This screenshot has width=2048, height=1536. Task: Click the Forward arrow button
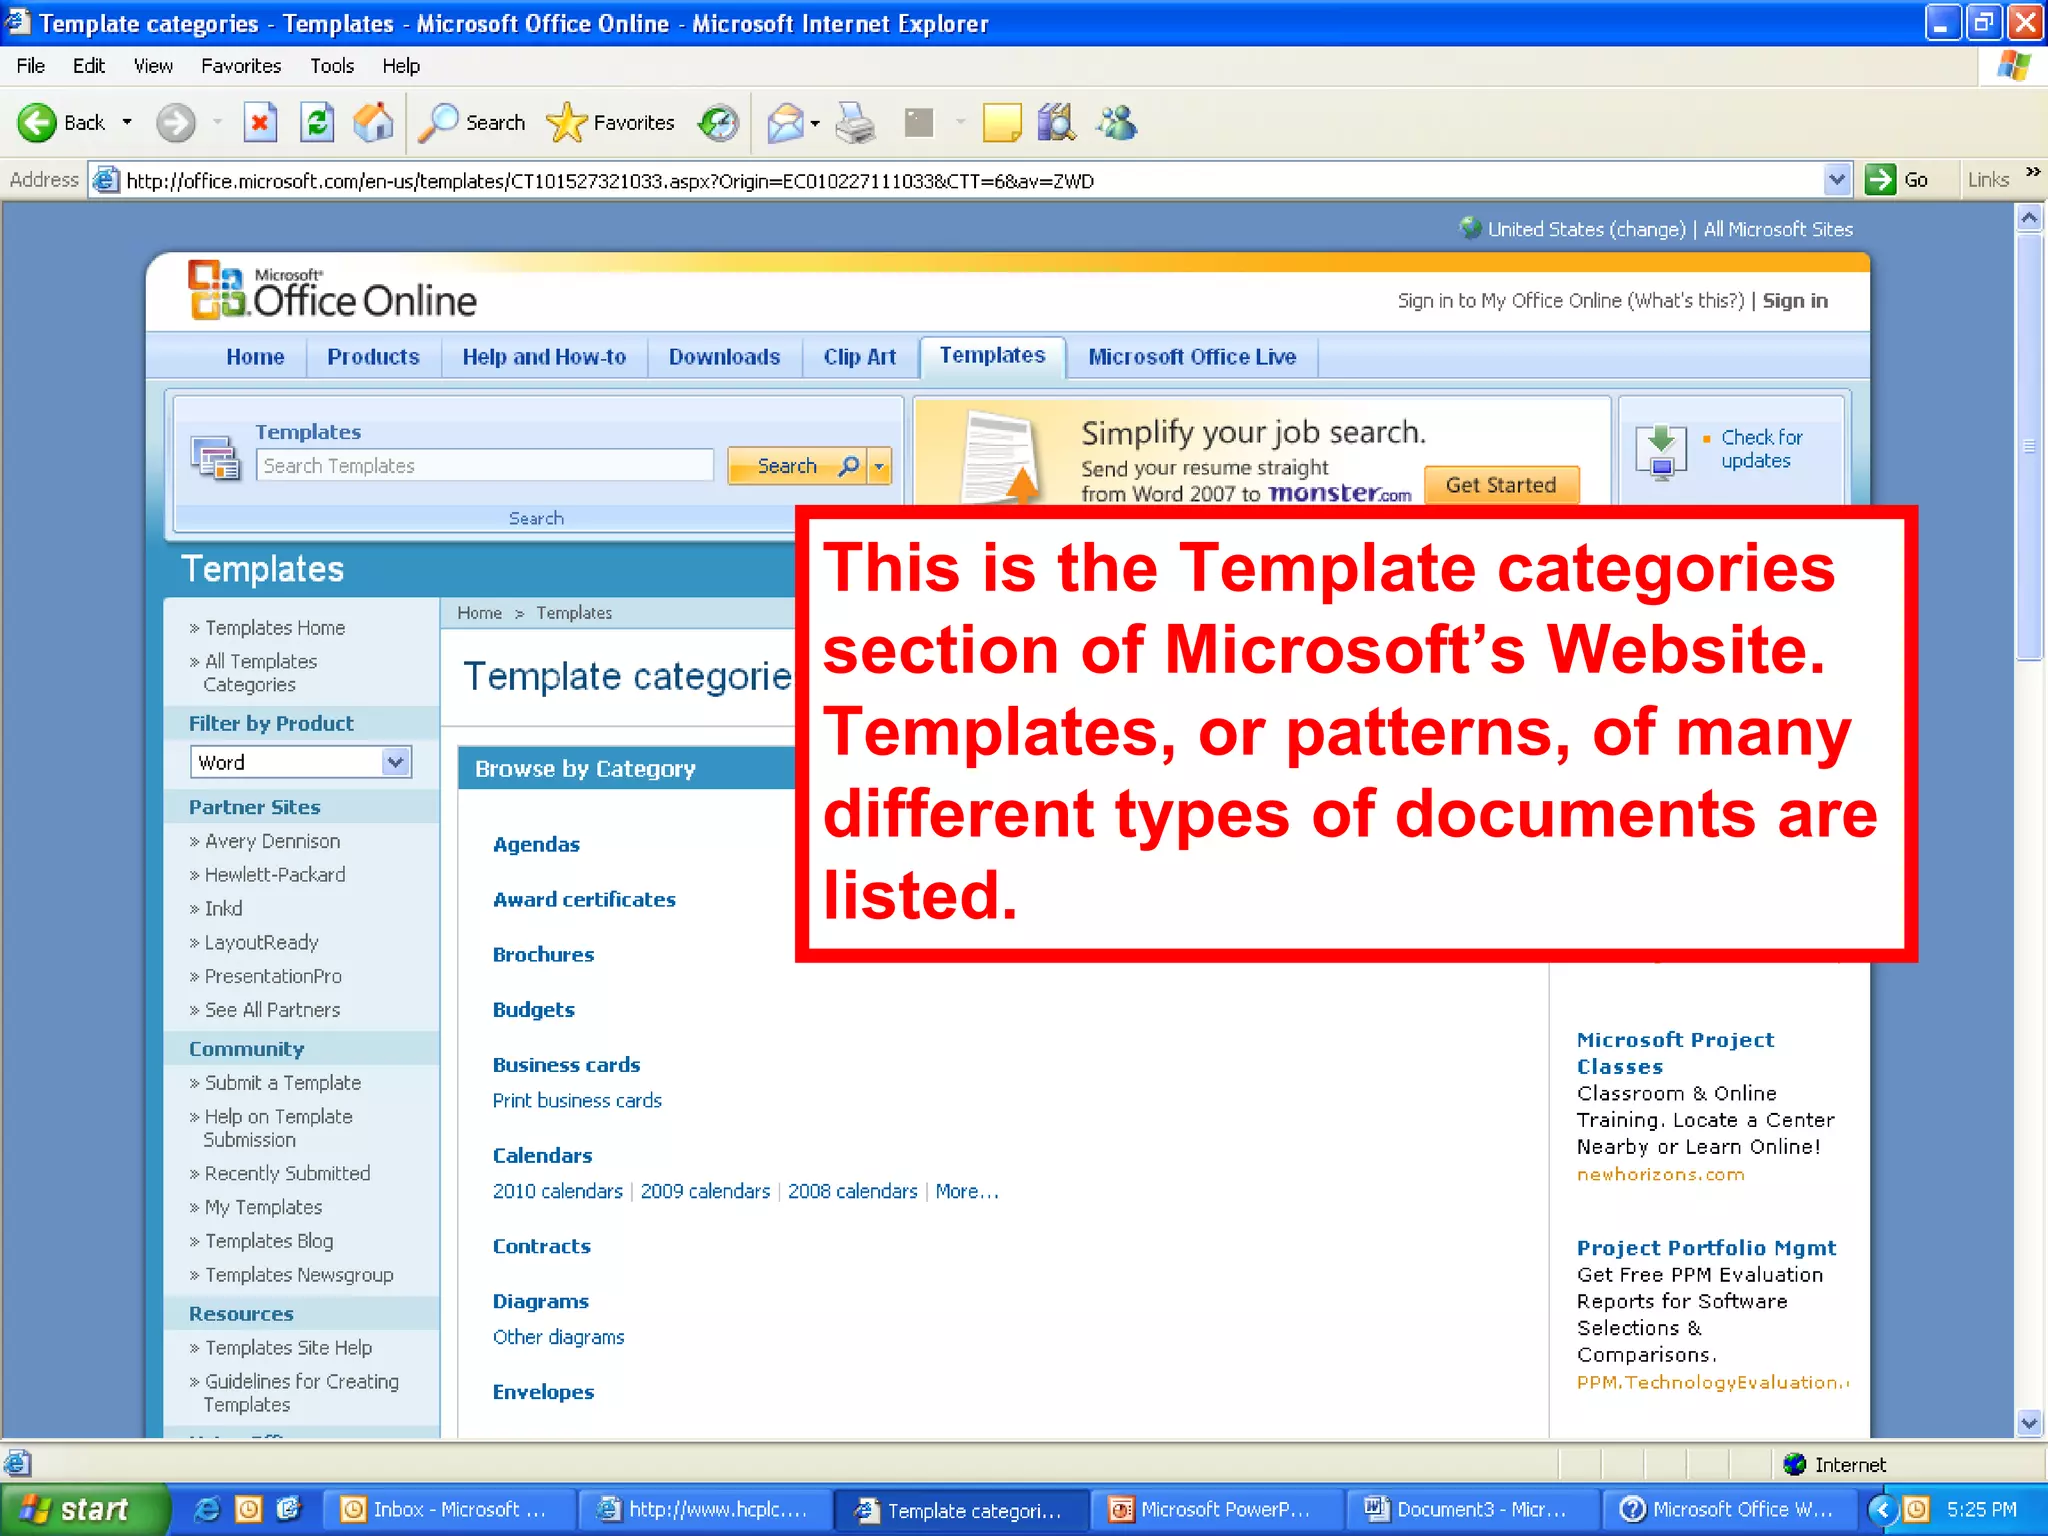pyautogui.click(x=176, y=123)
